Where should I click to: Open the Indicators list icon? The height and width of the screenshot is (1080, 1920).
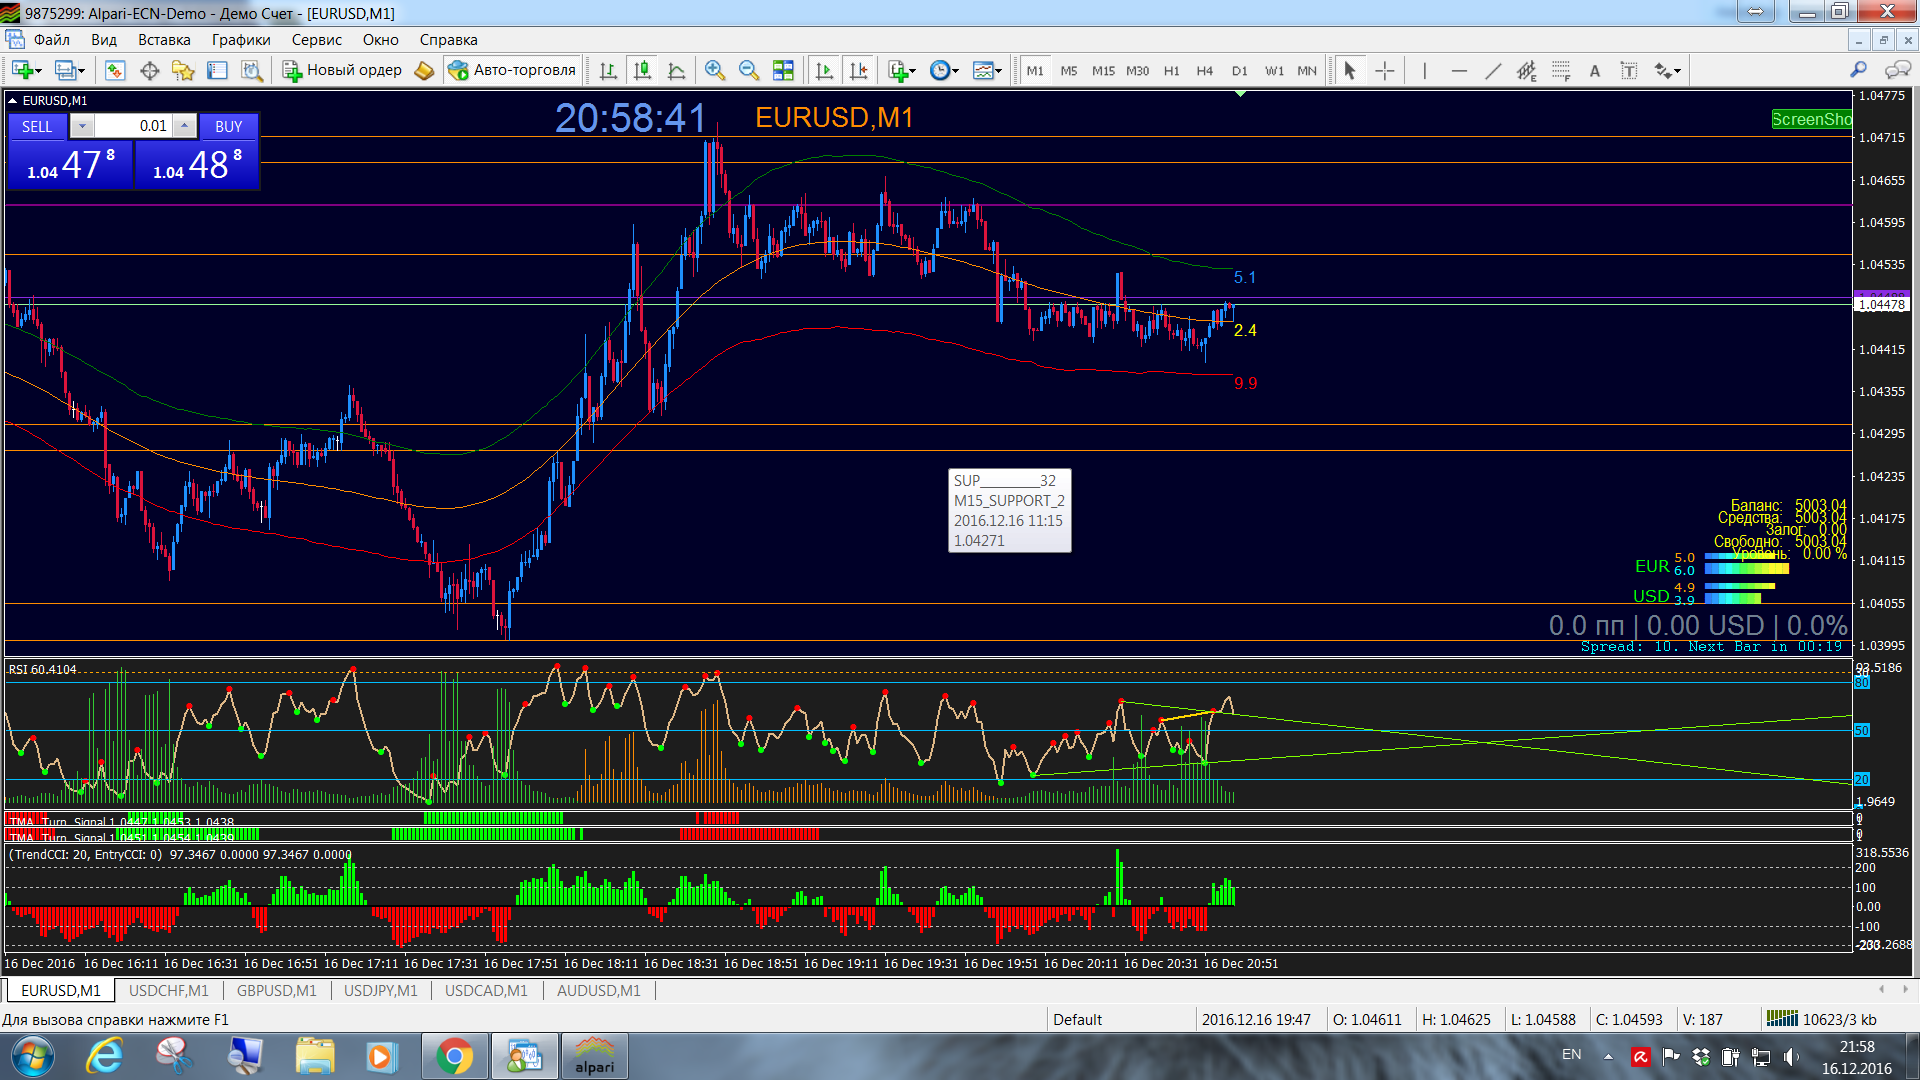pyautogui.click(x=897, y=70)
